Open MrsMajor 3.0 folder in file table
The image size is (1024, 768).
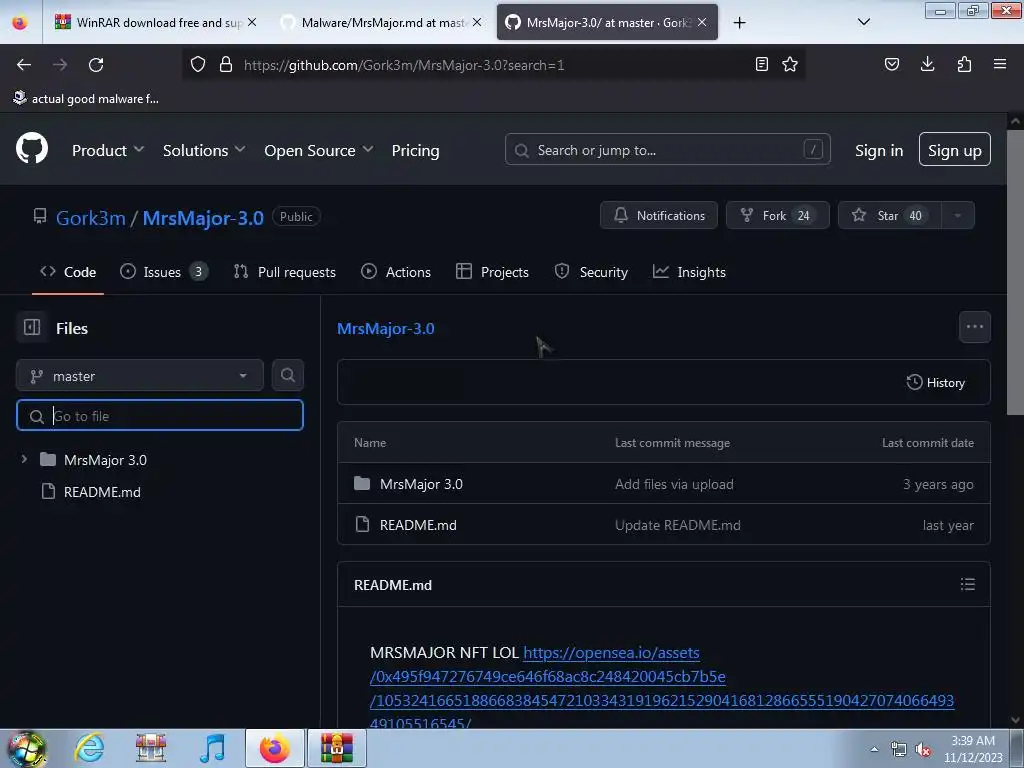[x=421, y=484]
